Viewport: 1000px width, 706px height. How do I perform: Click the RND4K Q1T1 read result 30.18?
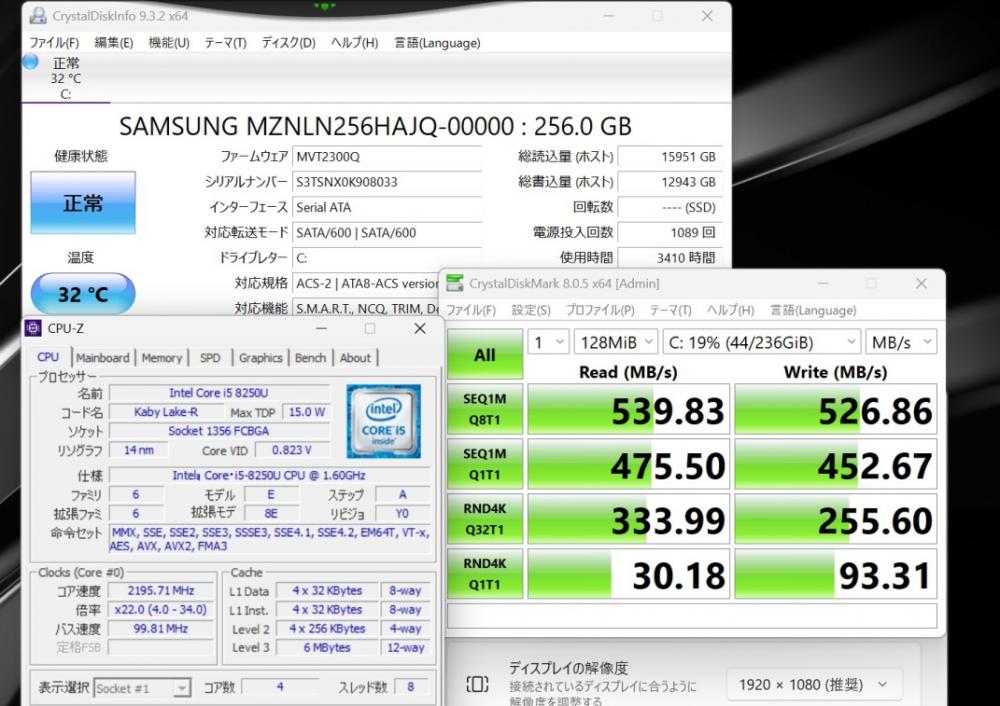click(628, 574)
